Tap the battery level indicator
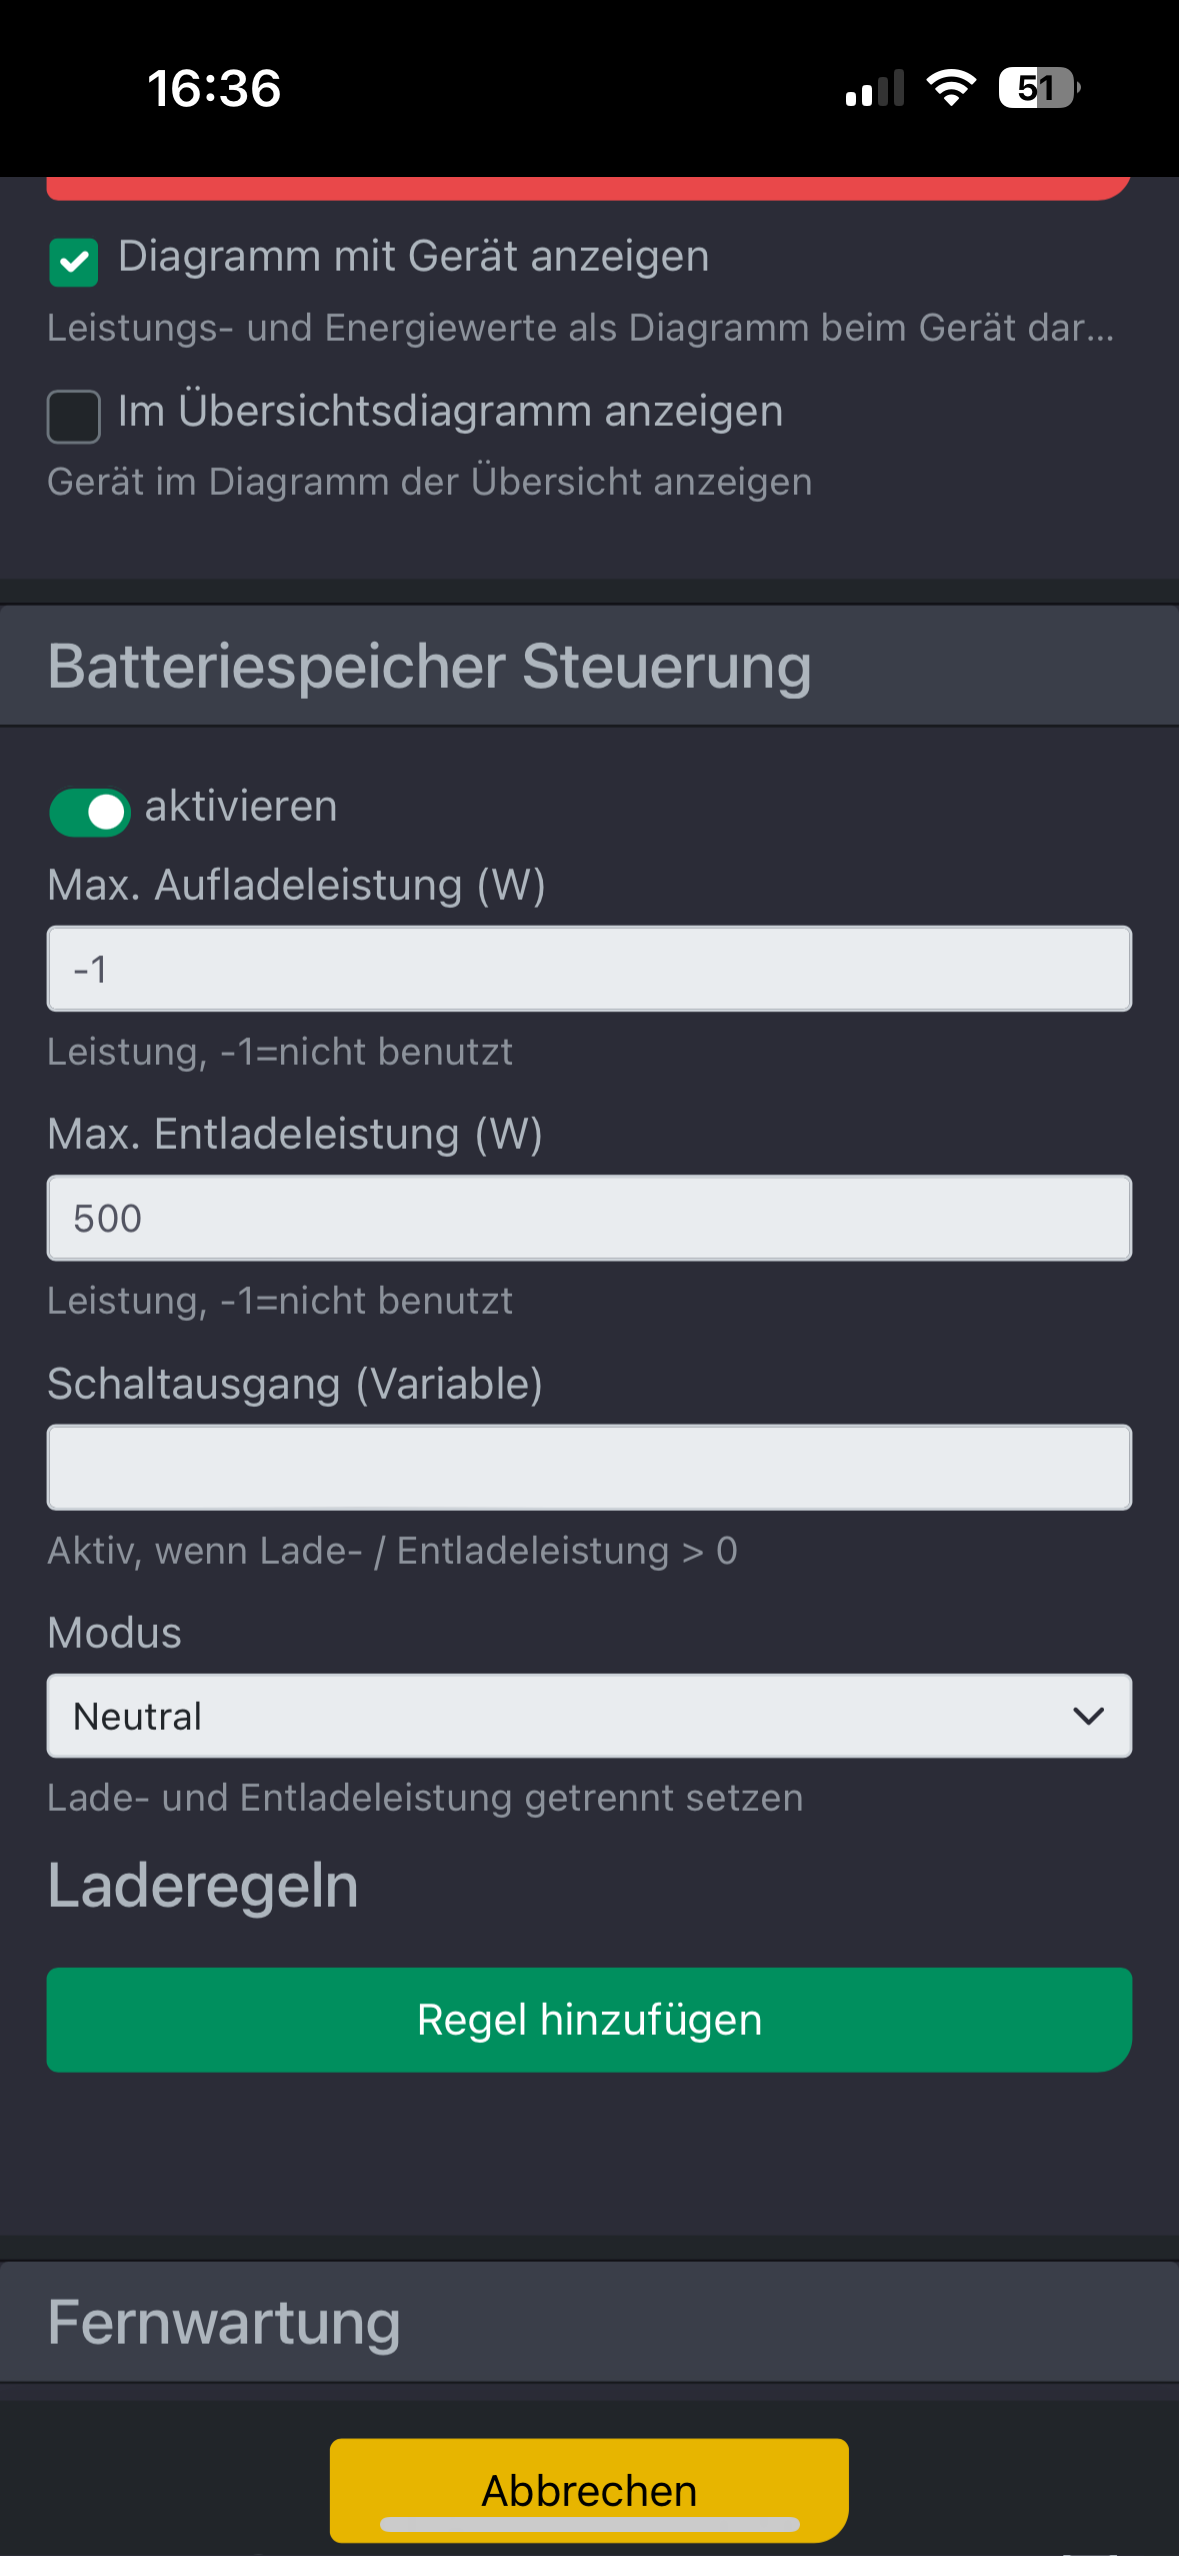The height and width of the screenshot is (2556, 1179). 1039,88
